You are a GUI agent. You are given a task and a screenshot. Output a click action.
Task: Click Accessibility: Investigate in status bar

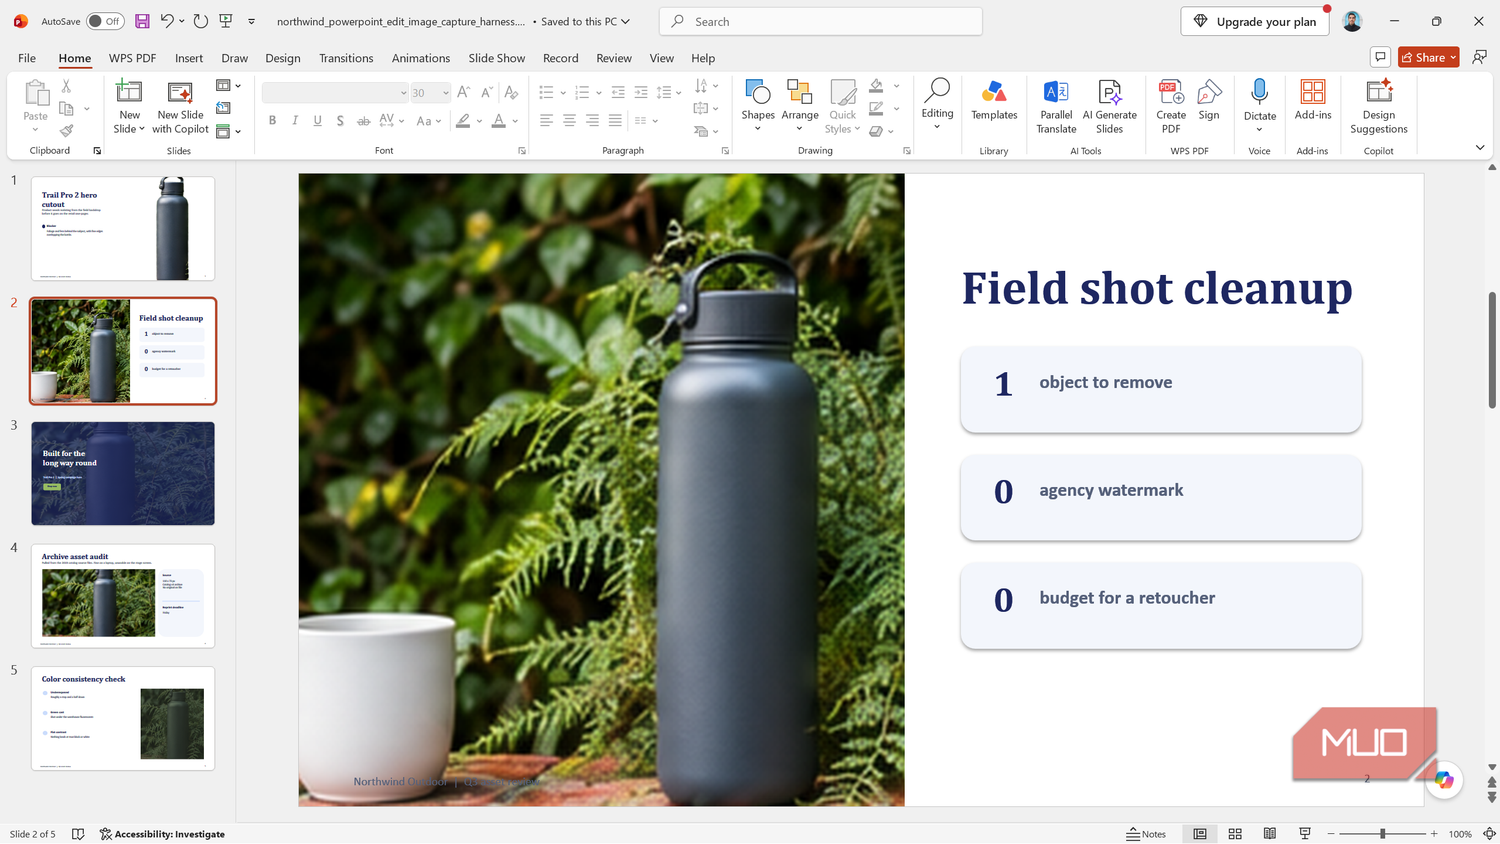click(162, 834)
